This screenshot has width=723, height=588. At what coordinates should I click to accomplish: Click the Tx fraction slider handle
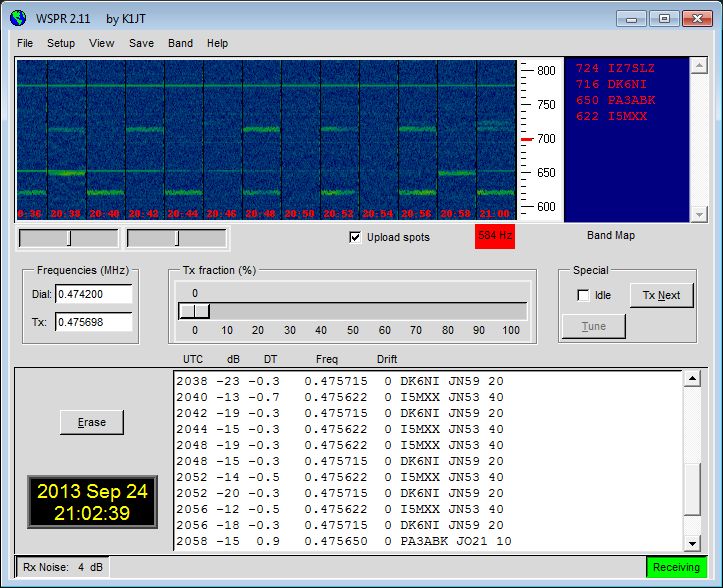pyautogui.click(x=194, y=311)
